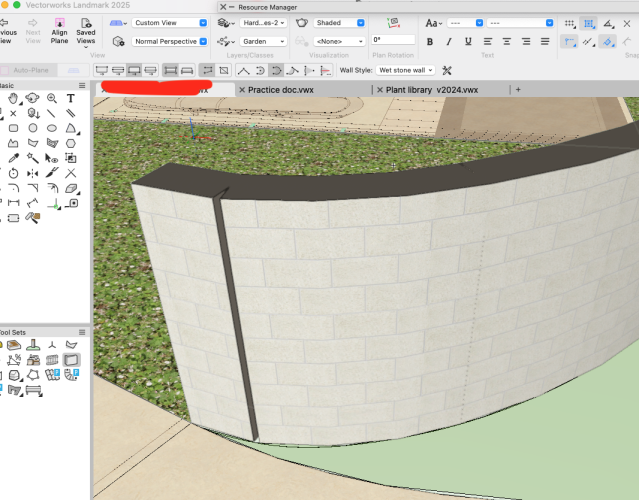The height and width of the screenshot is (500, 639).
Task: Select the Text tool in Basic palette
Action: [71, 99]
